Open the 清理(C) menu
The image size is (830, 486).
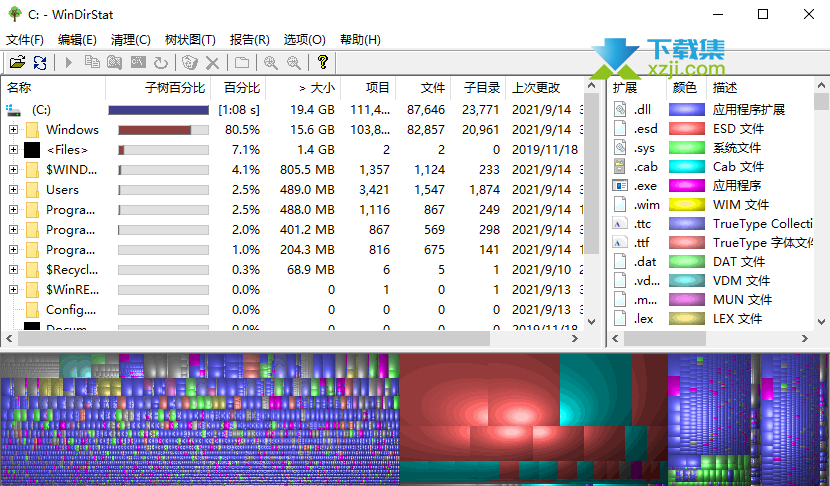tap(131, 40)
